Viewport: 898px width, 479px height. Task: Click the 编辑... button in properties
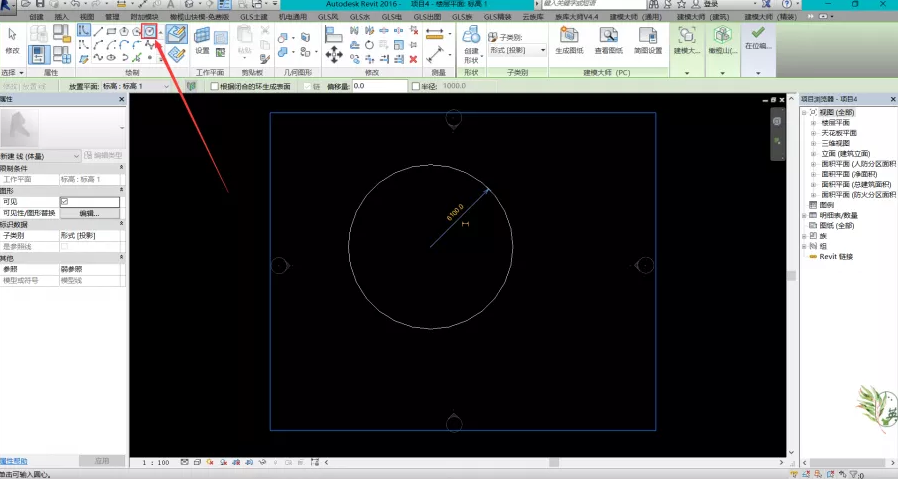[x=89, y=213]
